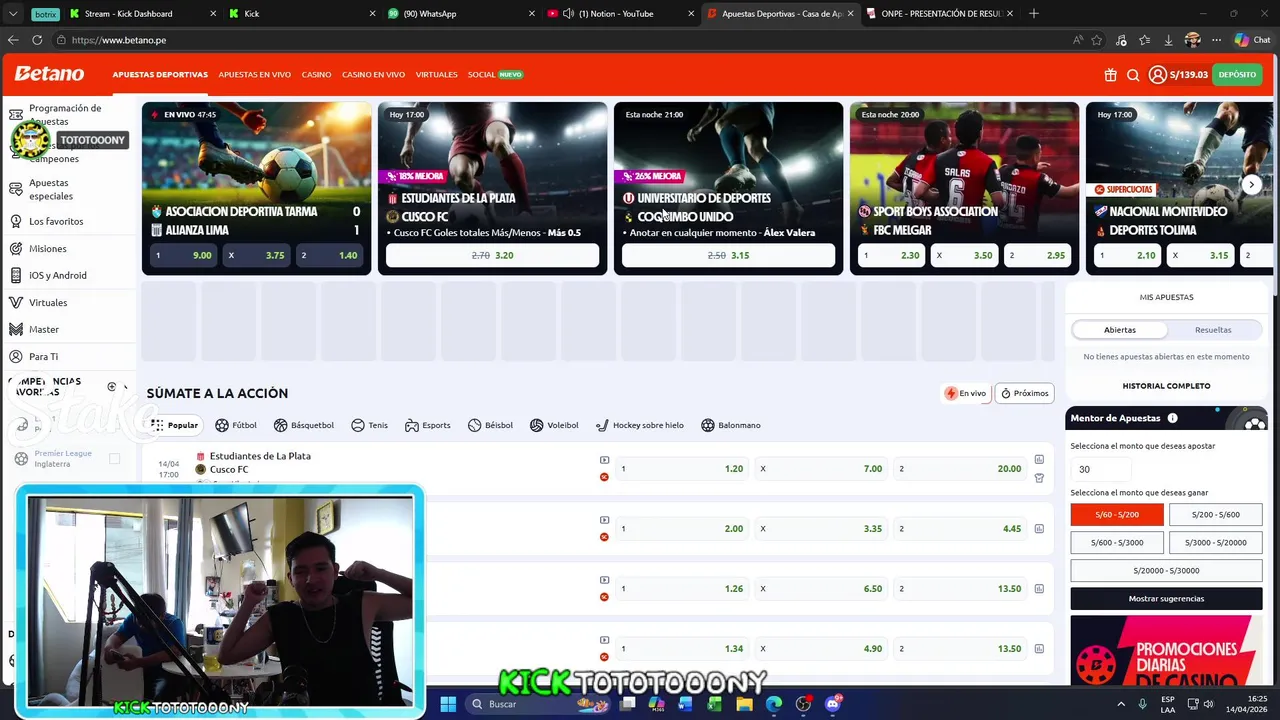Select boosted odds 3.20 for Cusco FC goals

tap(492, 255)
